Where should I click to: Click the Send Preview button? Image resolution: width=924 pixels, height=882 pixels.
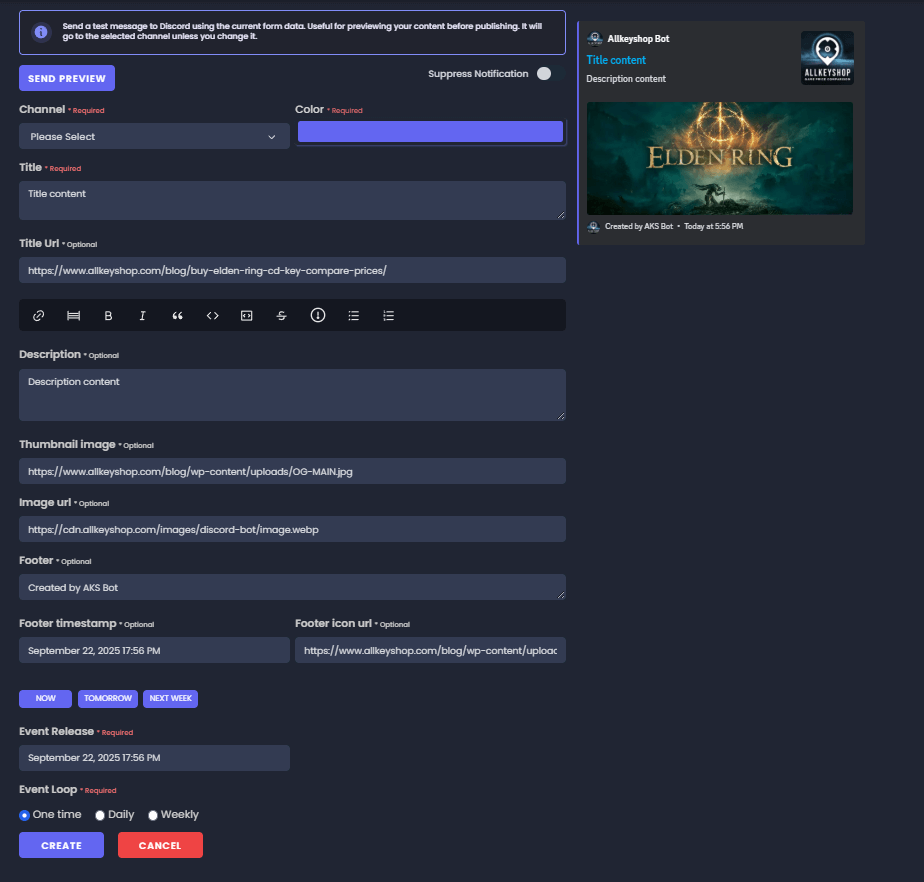tap(67, 78)
